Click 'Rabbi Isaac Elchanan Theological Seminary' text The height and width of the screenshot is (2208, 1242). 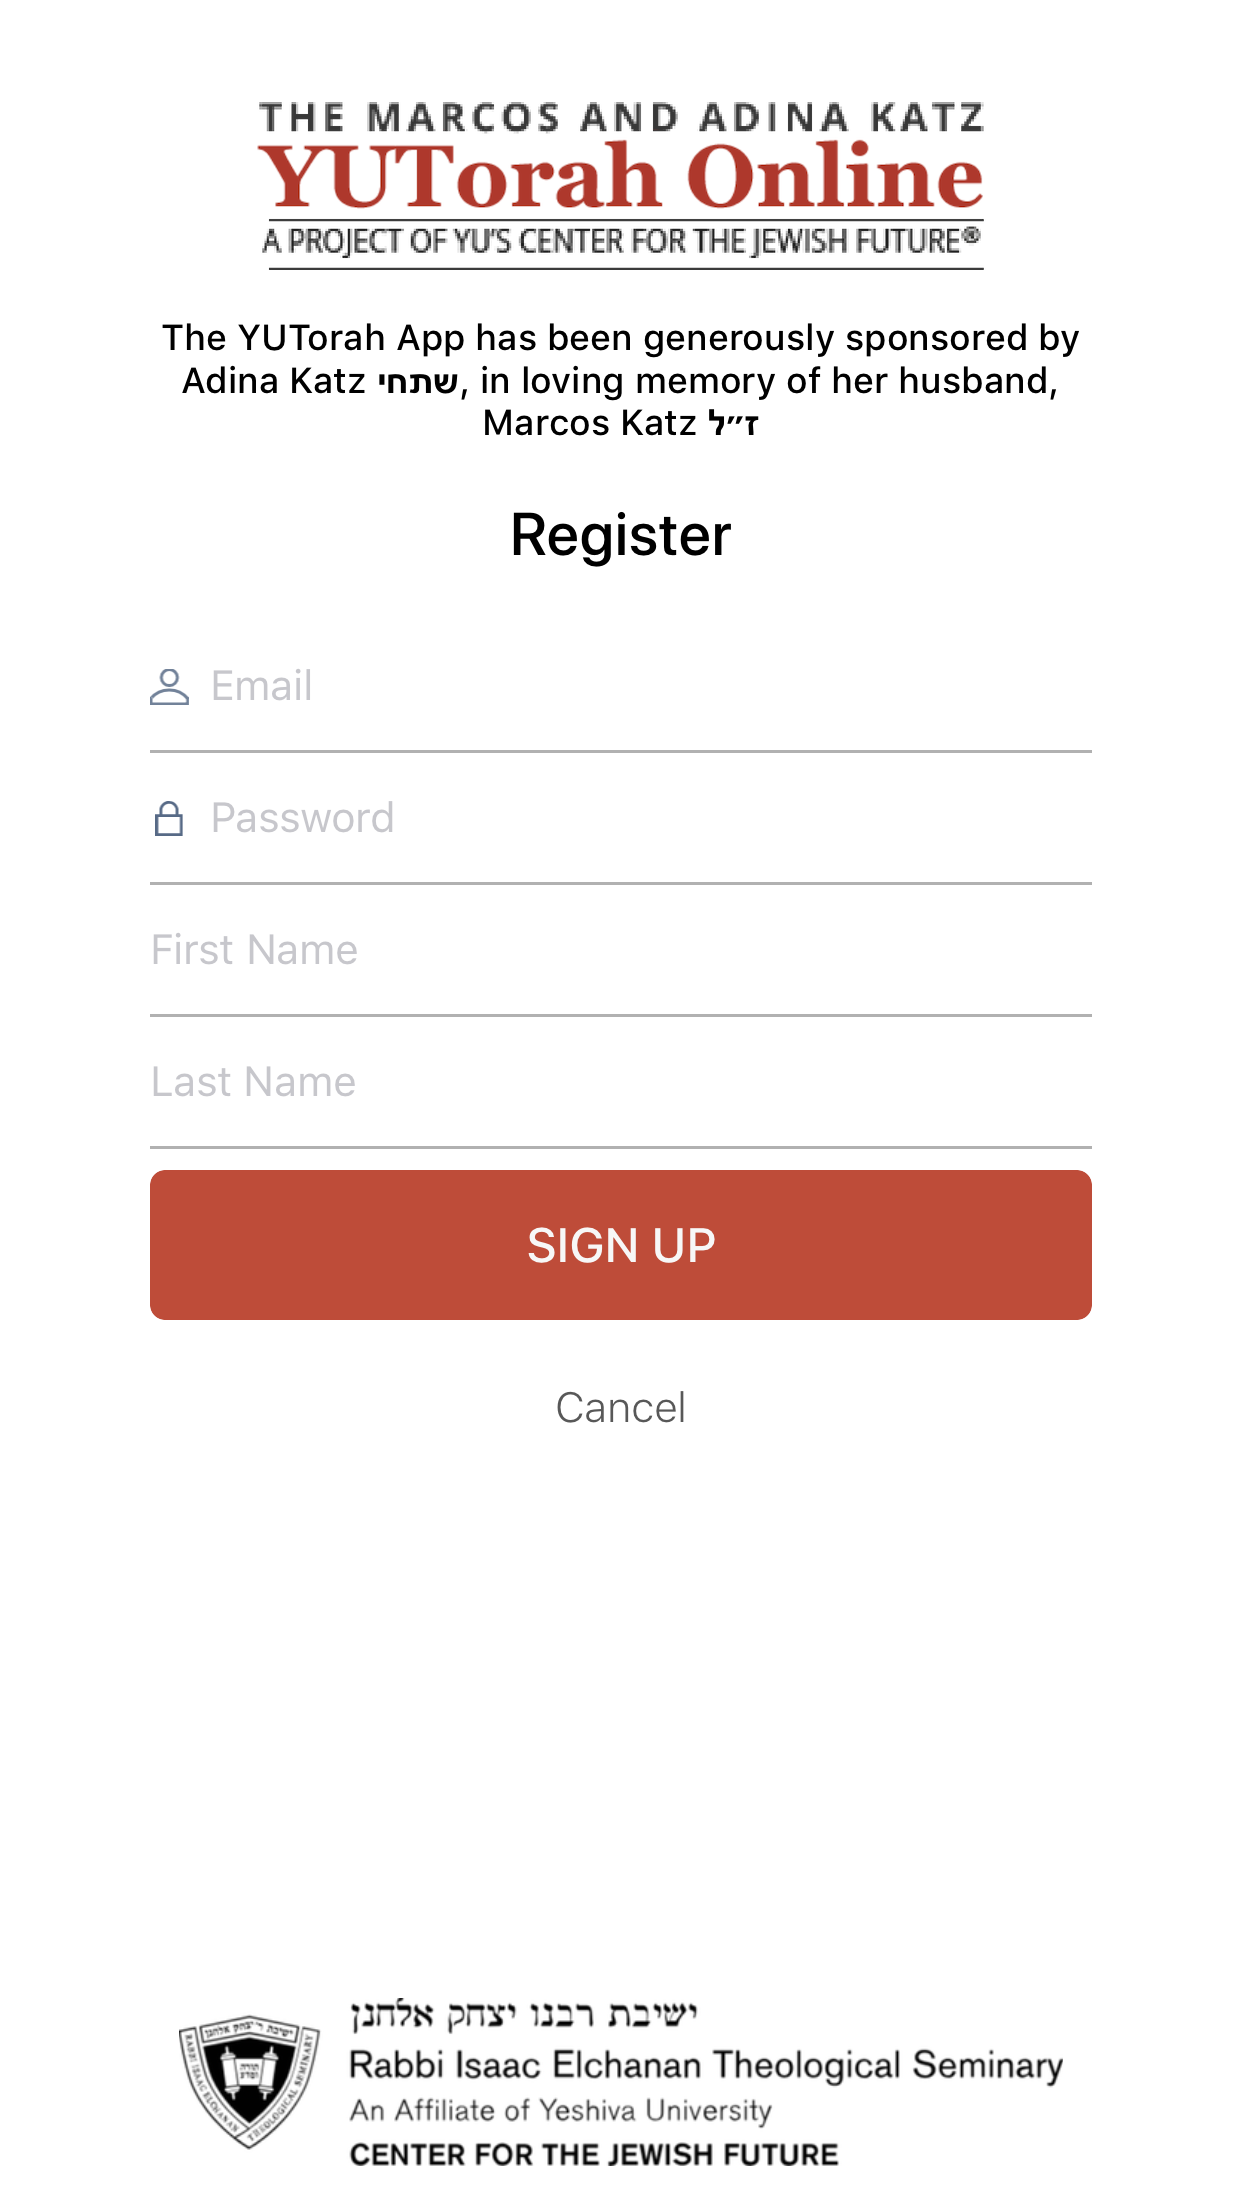[x=705, y=2065]
